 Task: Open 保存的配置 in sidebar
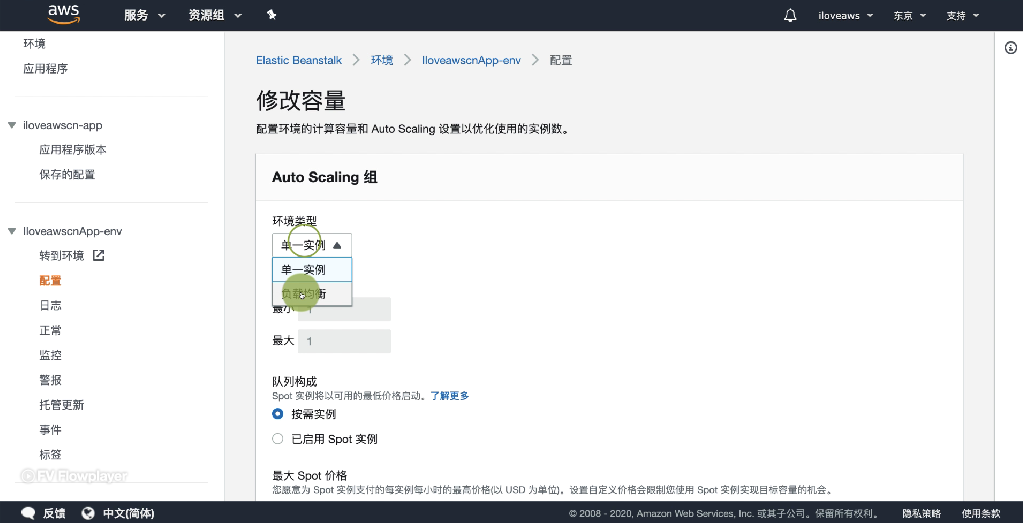[67, 175]
